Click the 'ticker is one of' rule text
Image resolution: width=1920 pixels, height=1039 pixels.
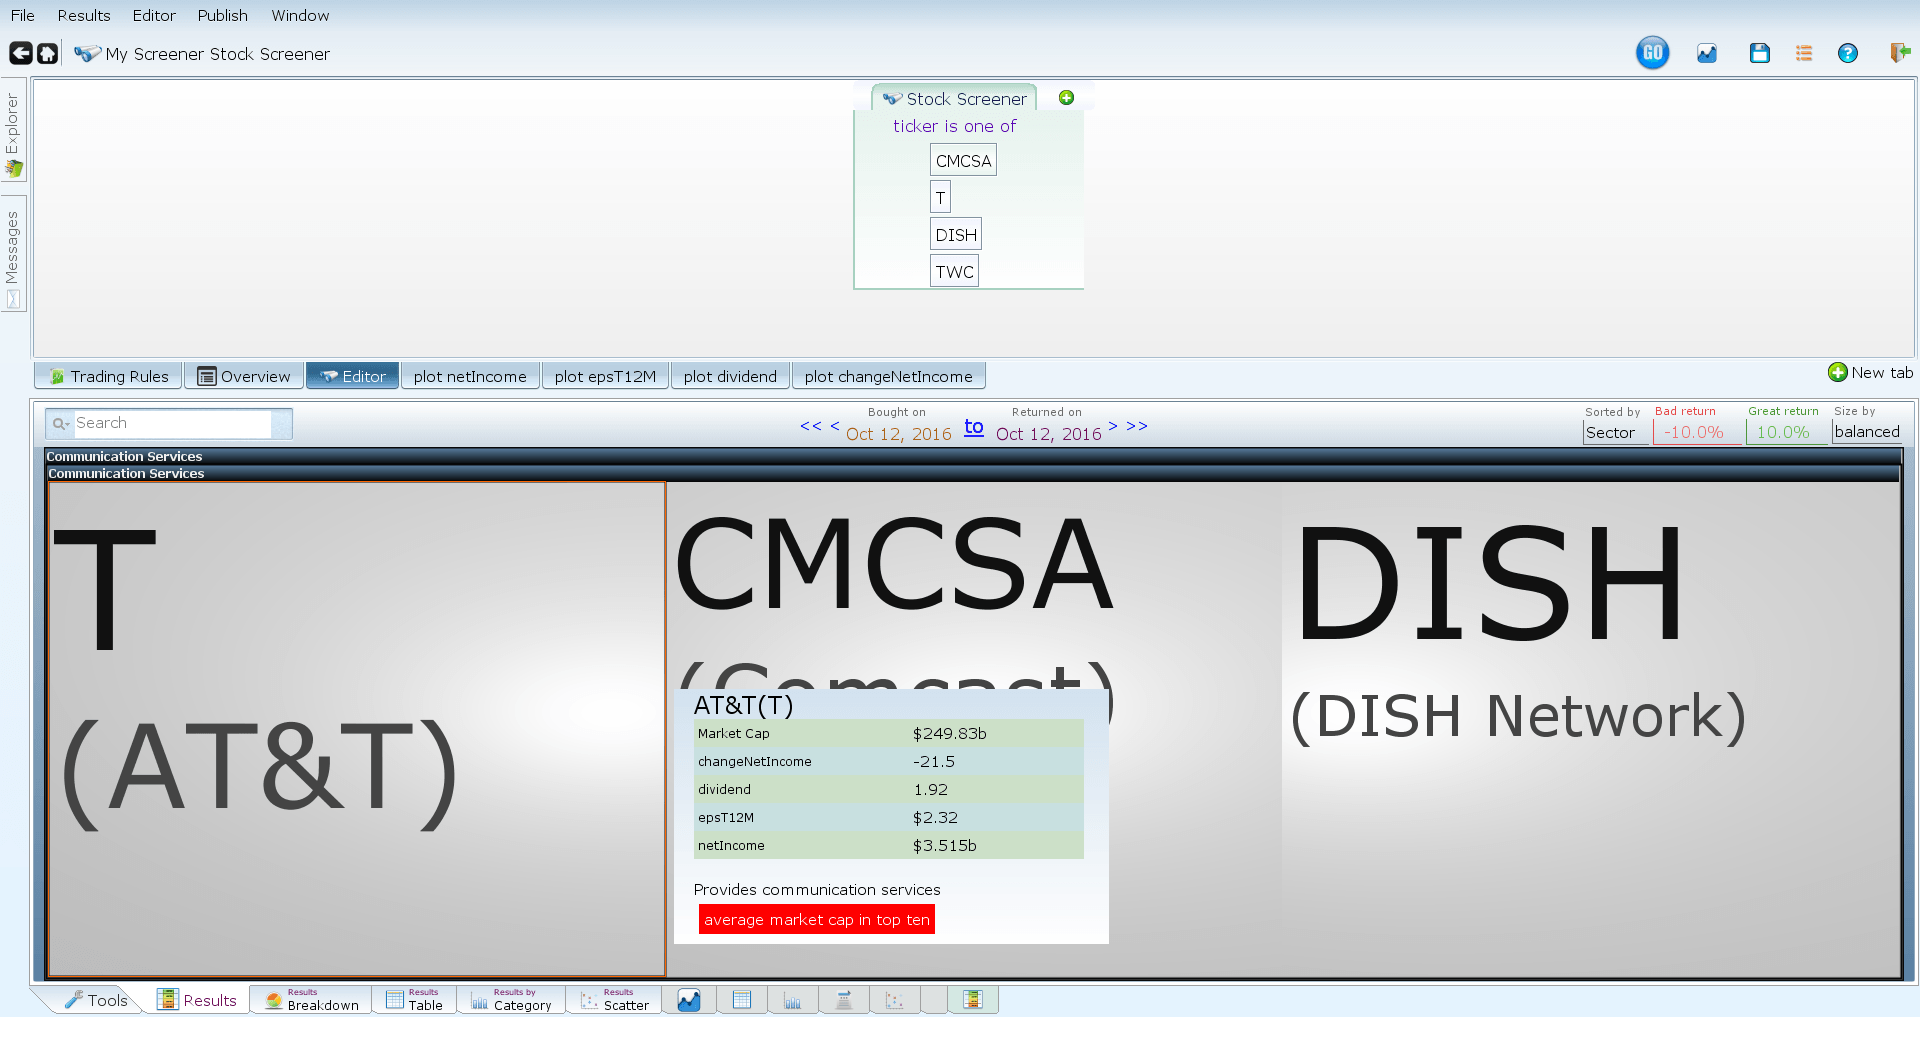pos(954,126)
